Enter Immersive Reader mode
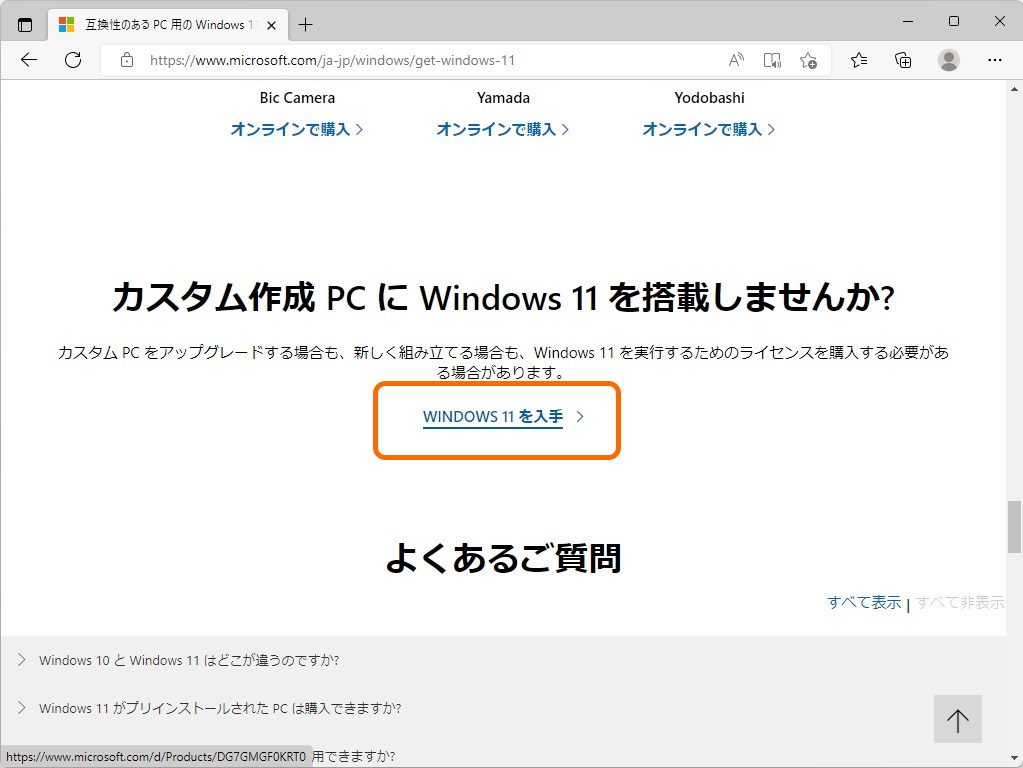 click(771, 60)
